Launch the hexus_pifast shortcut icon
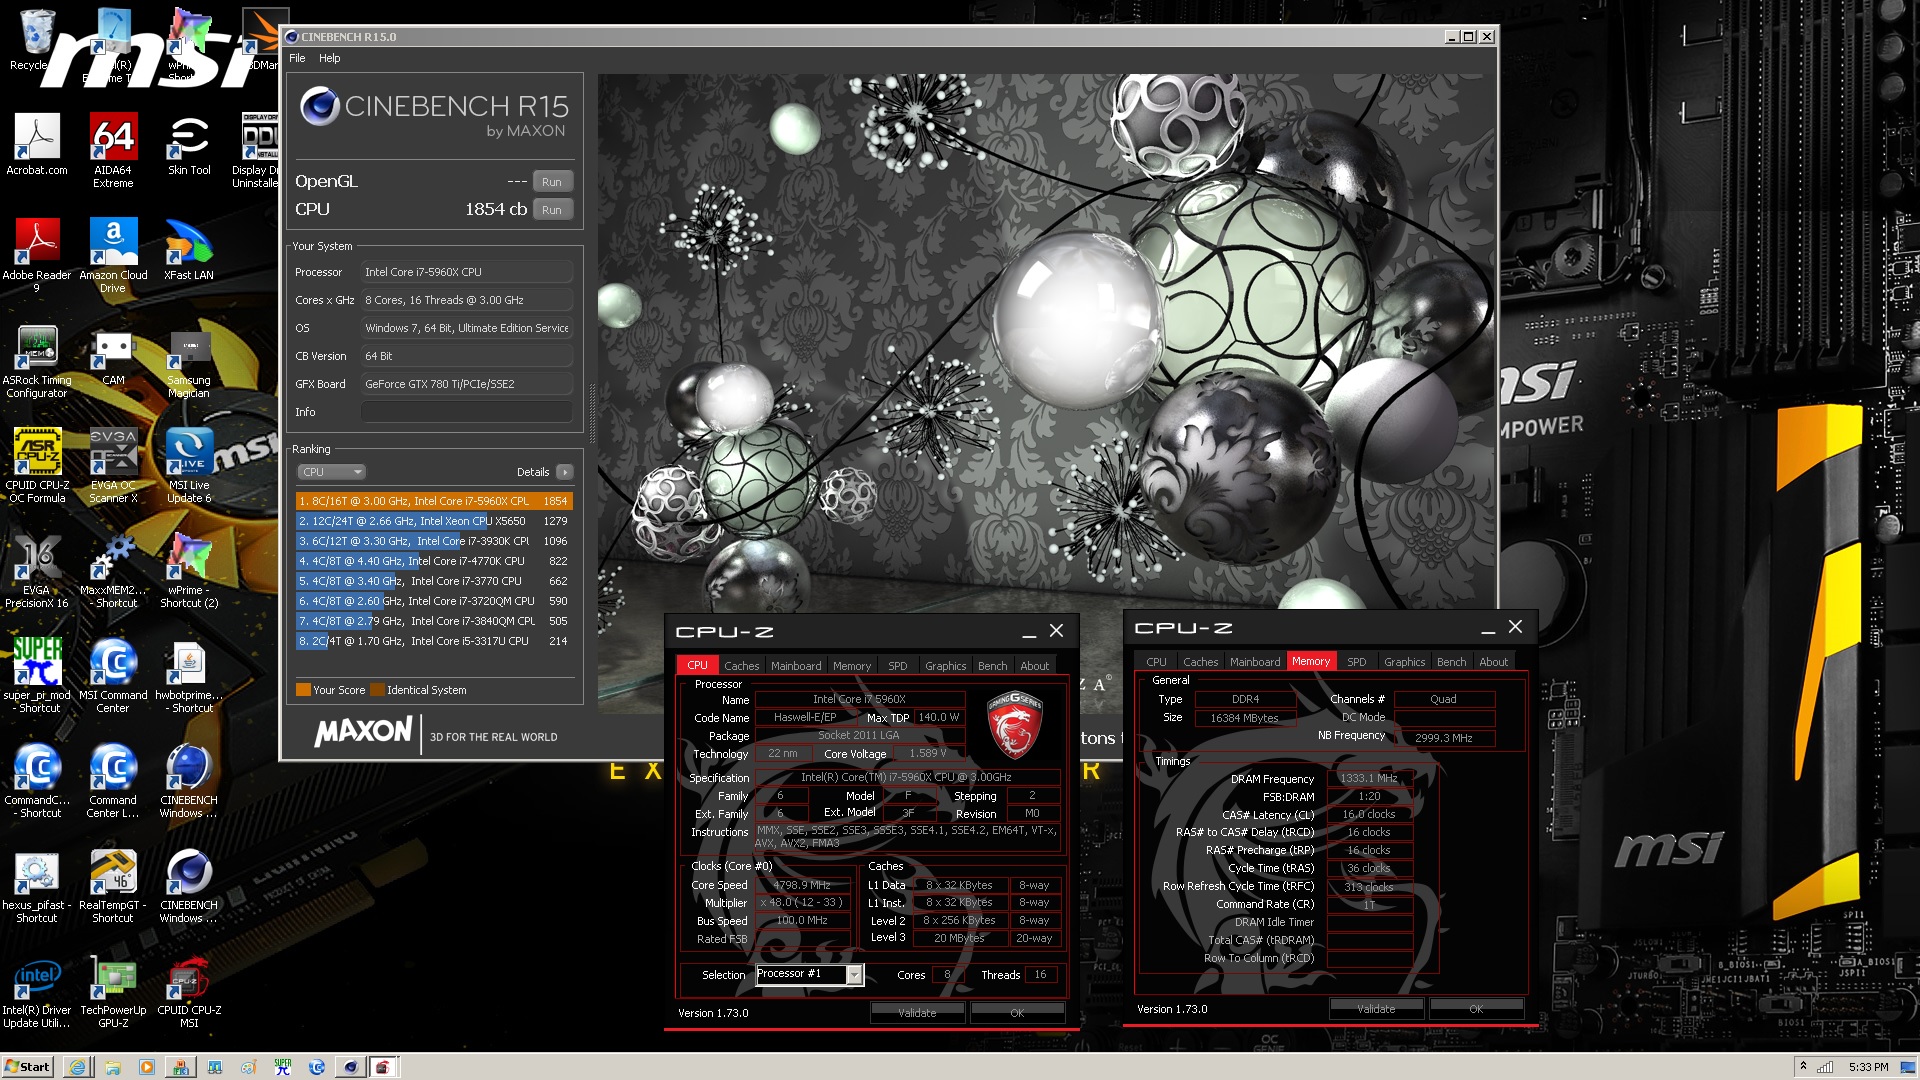The width and height of the screenshot is (1920, 1080). (x=37, y=887)
